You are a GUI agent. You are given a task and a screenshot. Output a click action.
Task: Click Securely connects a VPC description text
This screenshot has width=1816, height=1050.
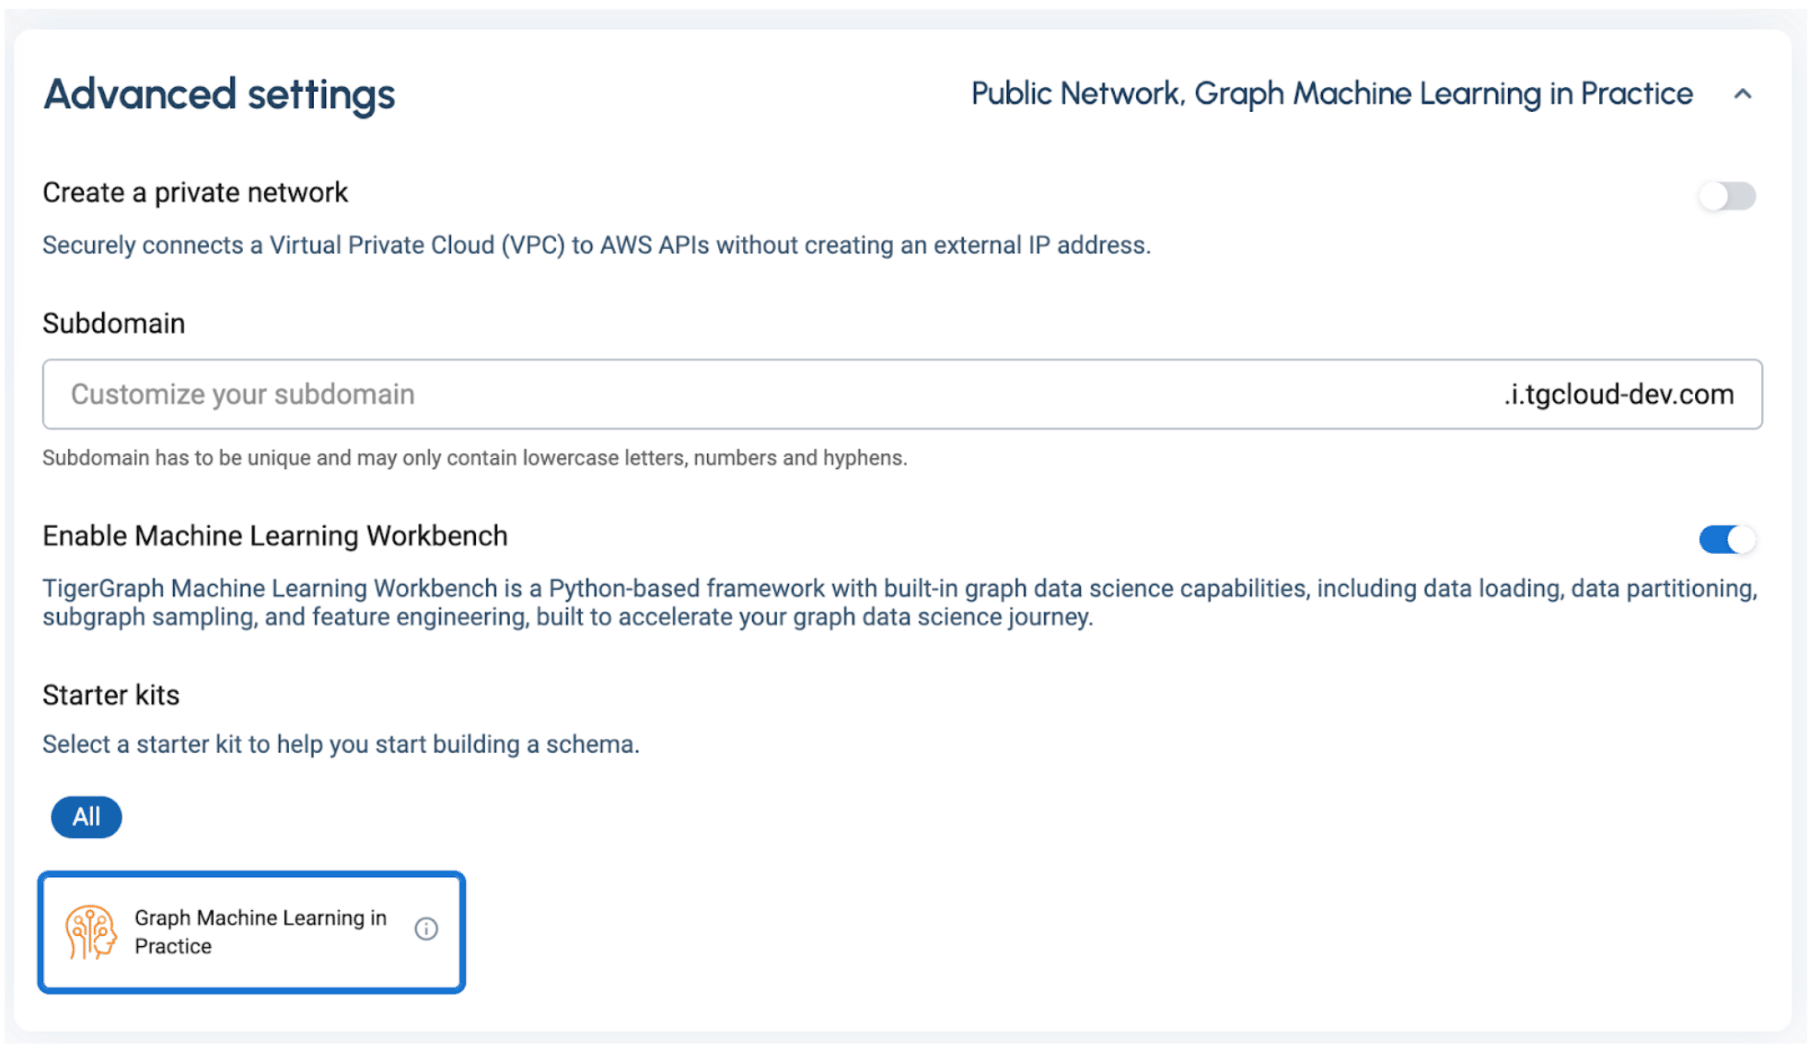point(597,245)
